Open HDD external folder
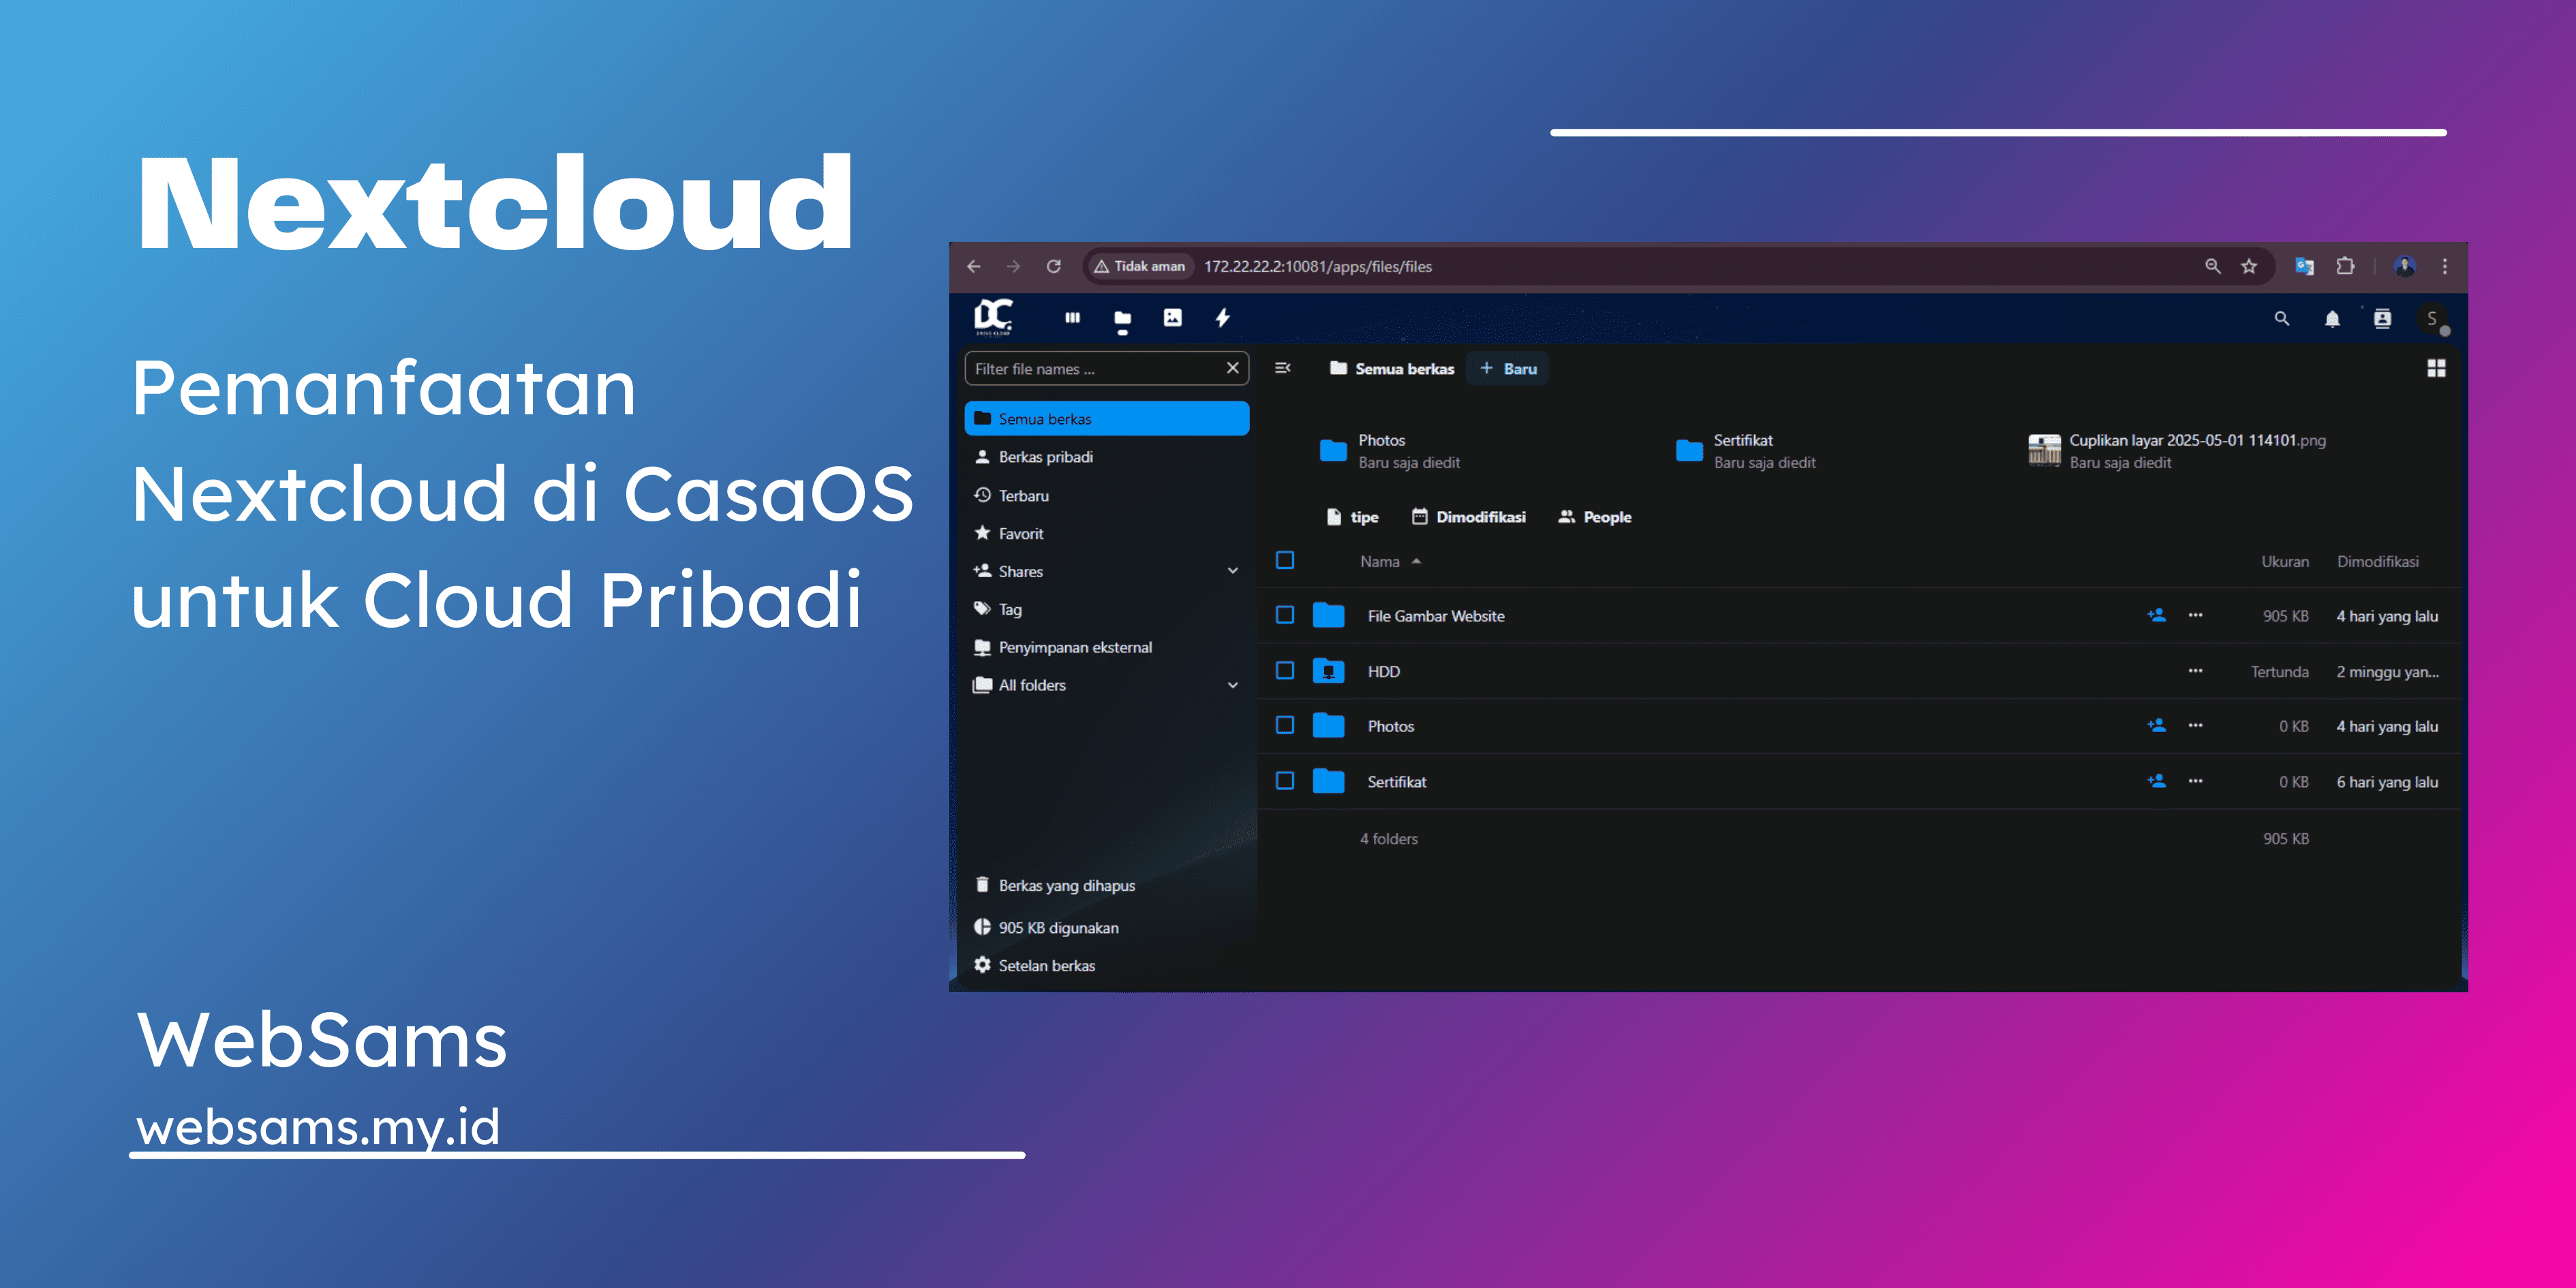 (1383, 672)
